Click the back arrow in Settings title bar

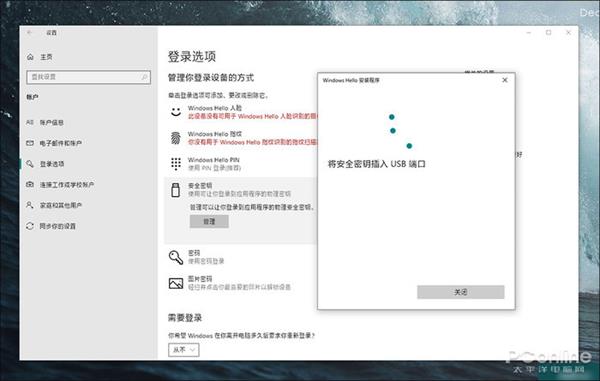click(29, 33)
